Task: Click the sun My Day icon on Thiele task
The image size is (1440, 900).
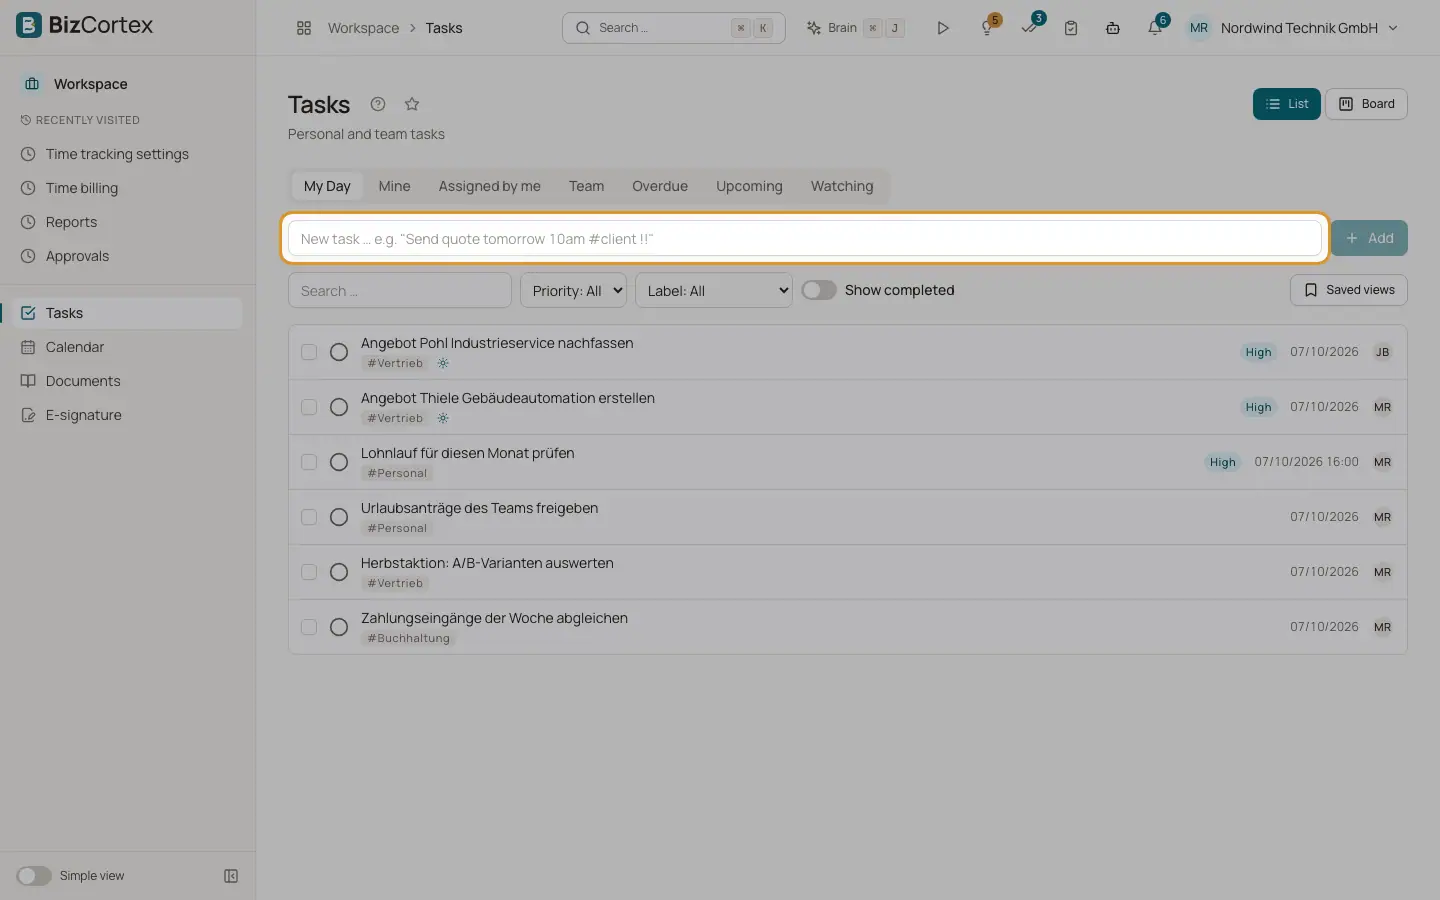Action: coord(443,418)
